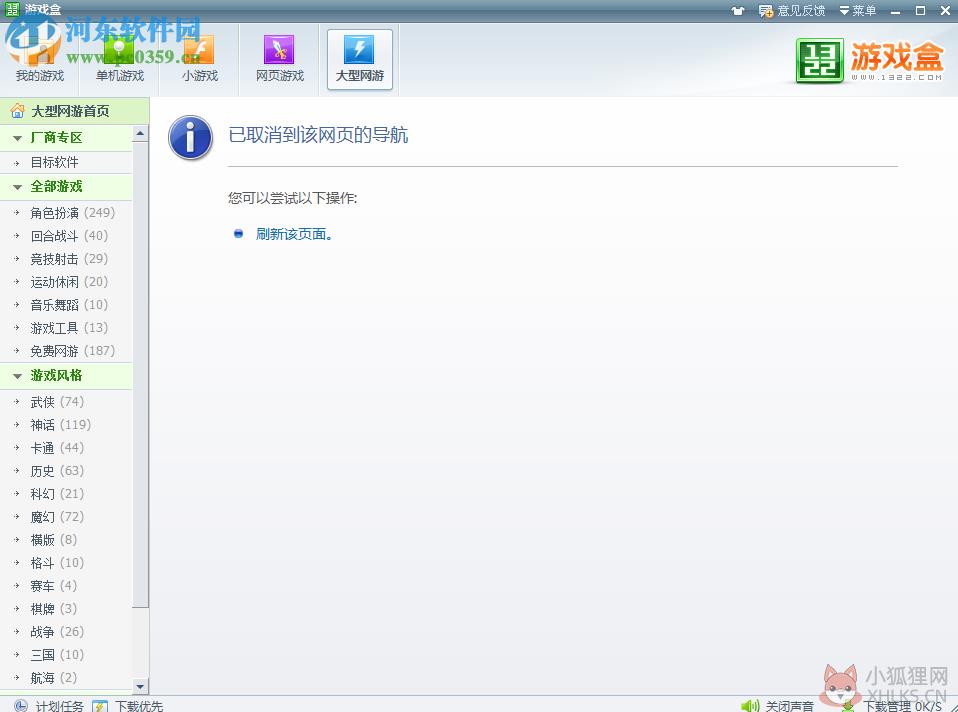Select 科幻 (21) style

coord(66,494)
